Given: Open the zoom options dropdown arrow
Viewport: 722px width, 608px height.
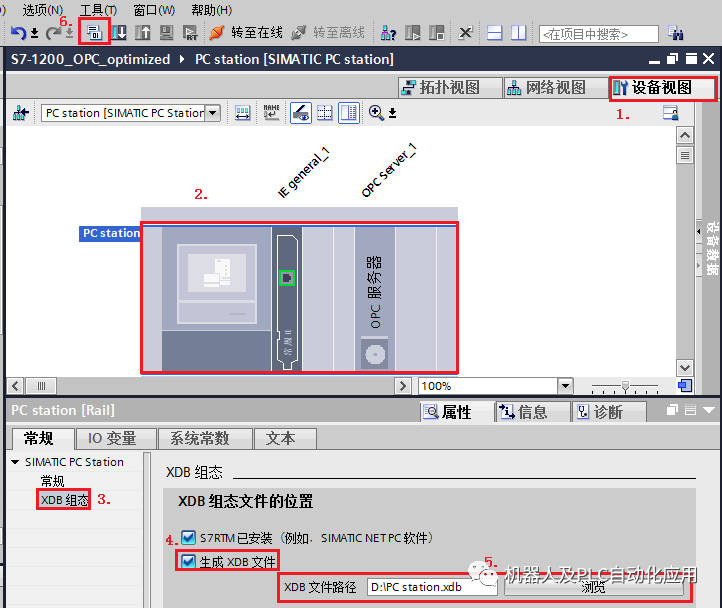Looking at the screenshot, I should pyautogui.click(x=392, y=113).
